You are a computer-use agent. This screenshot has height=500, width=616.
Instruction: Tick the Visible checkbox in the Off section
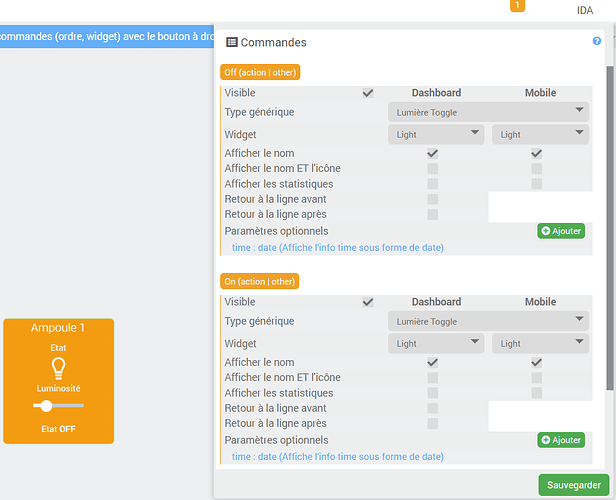pos(368,93)
